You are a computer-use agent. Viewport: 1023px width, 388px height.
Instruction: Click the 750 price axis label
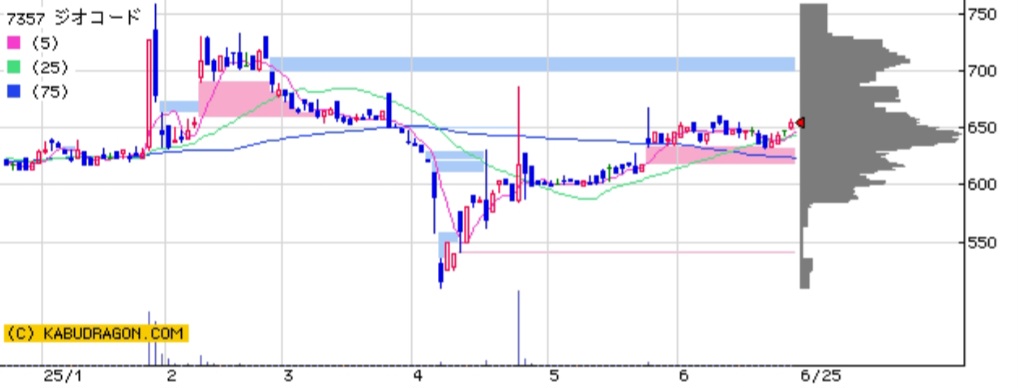(x=983, y=14)
